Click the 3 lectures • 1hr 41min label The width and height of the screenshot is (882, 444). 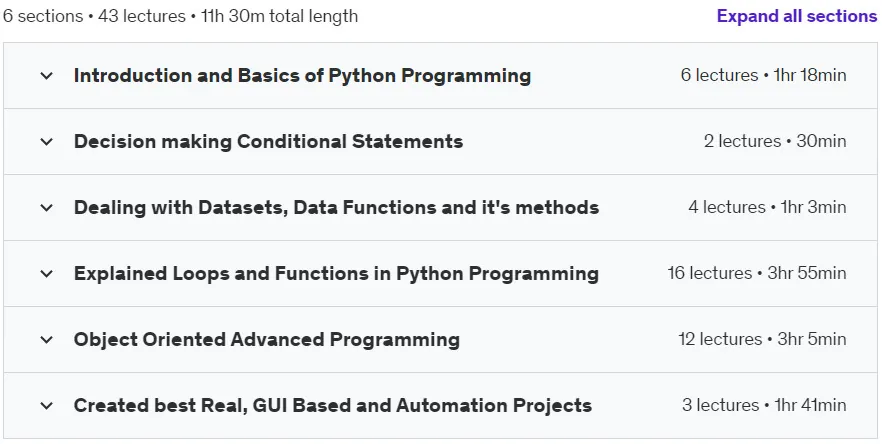point(764,405)
